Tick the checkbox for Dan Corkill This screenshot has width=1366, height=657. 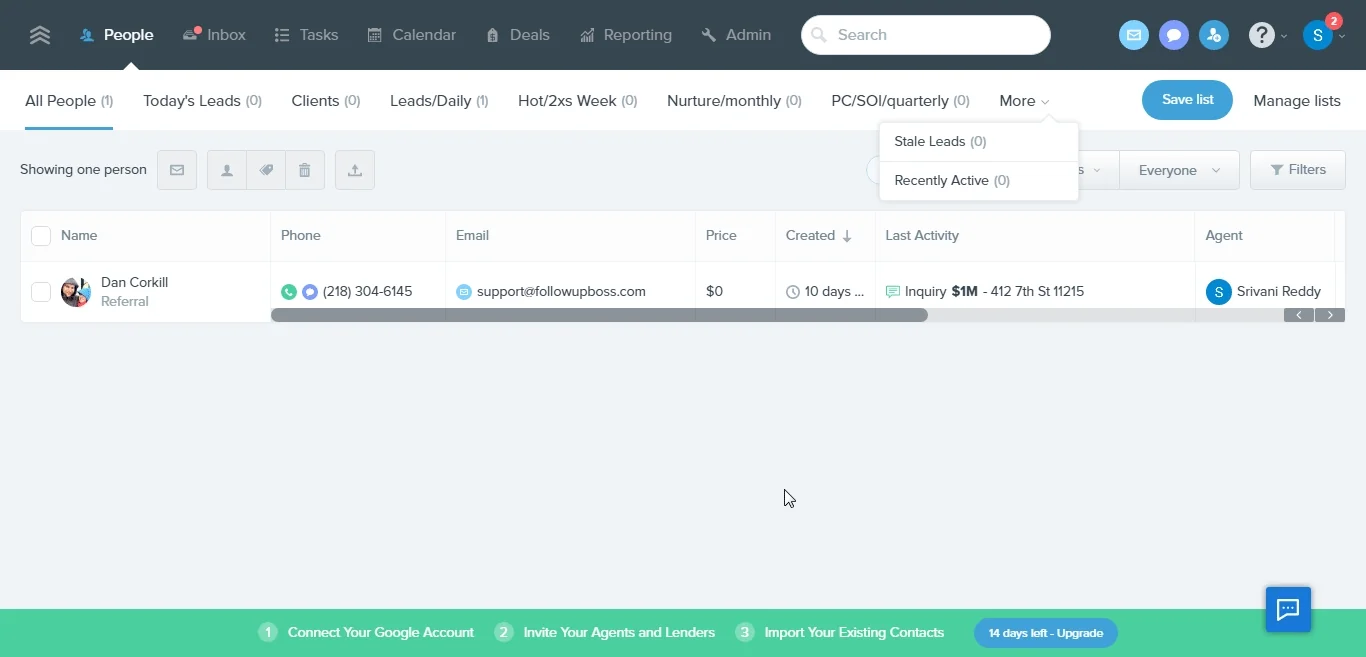41,292
